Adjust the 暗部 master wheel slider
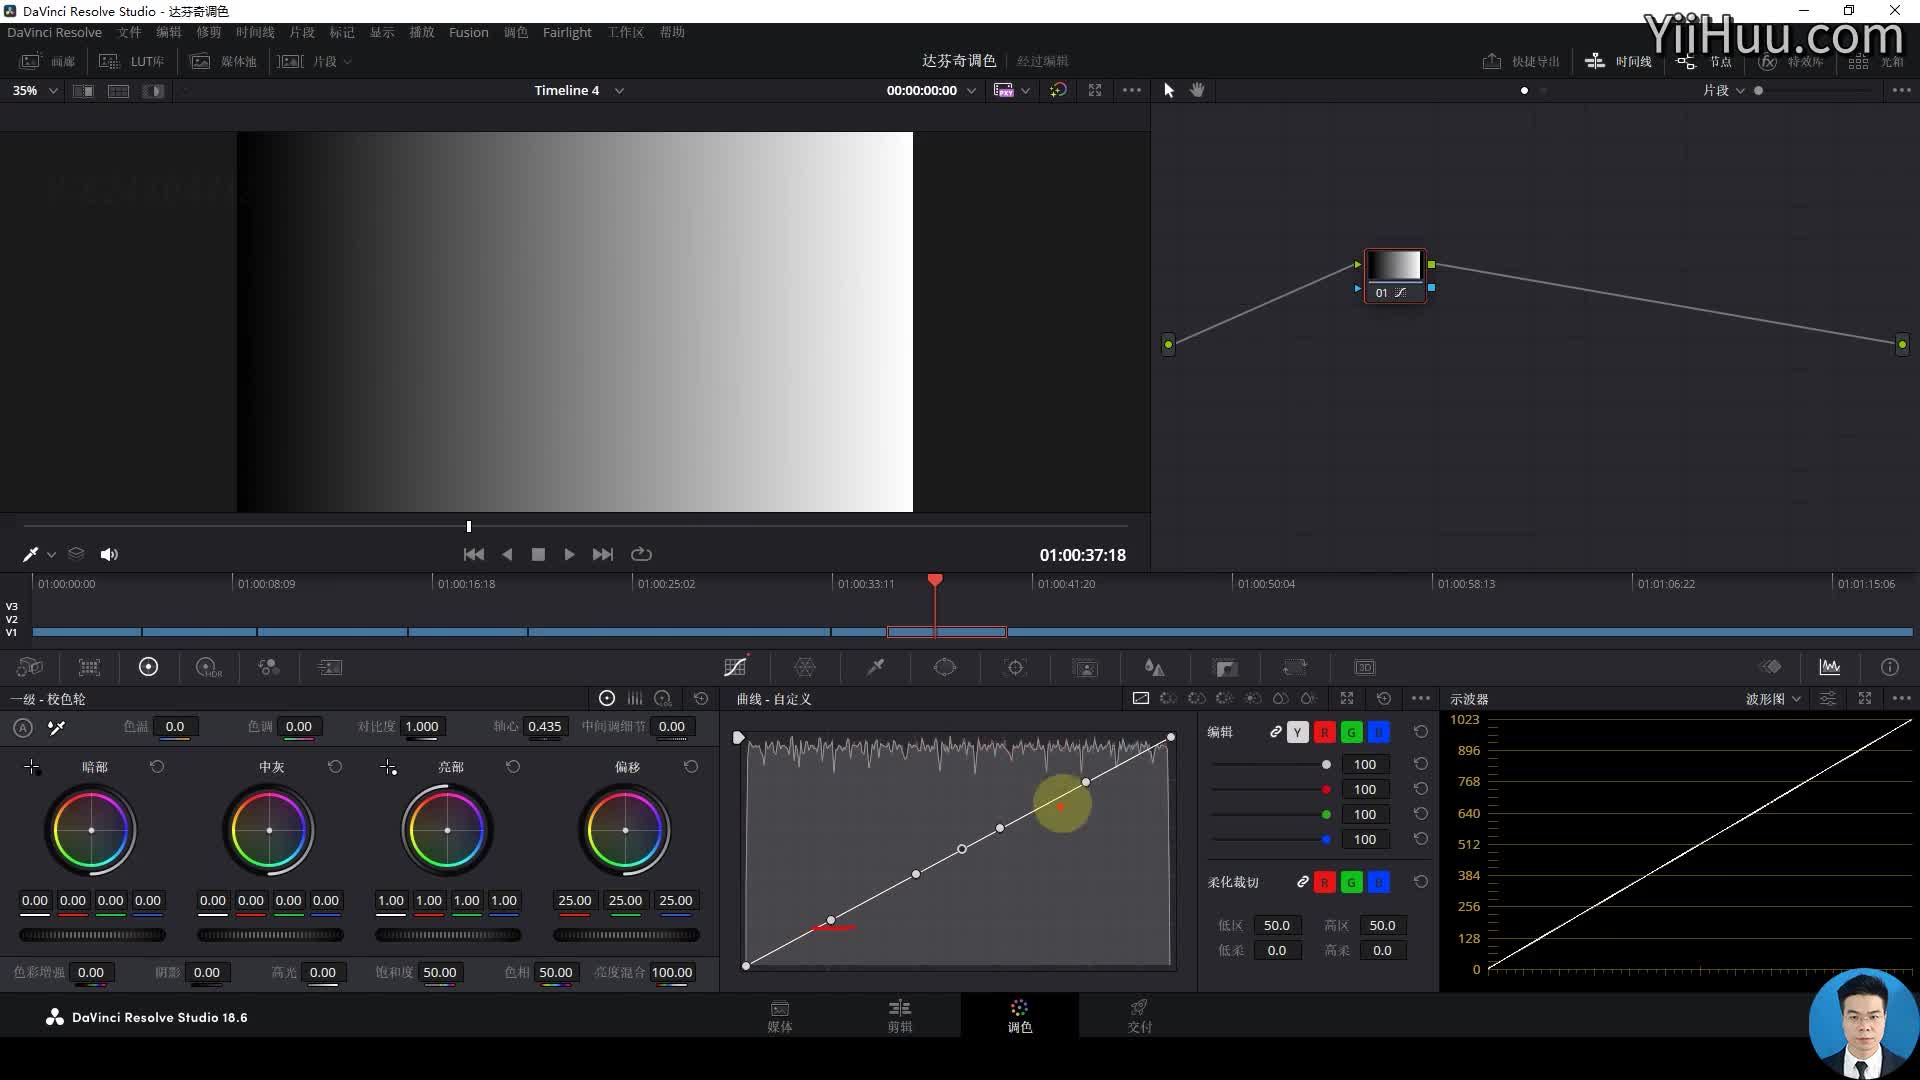Screen dimensions: 1920x1080 92,935
